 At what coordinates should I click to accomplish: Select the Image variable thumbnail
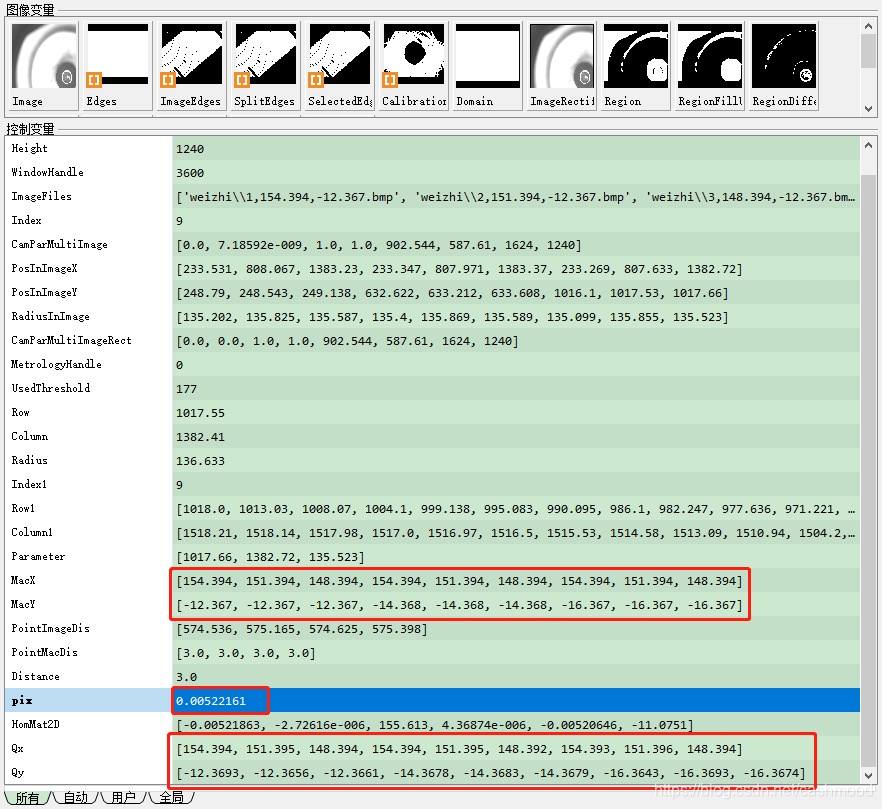pos(44,65)
